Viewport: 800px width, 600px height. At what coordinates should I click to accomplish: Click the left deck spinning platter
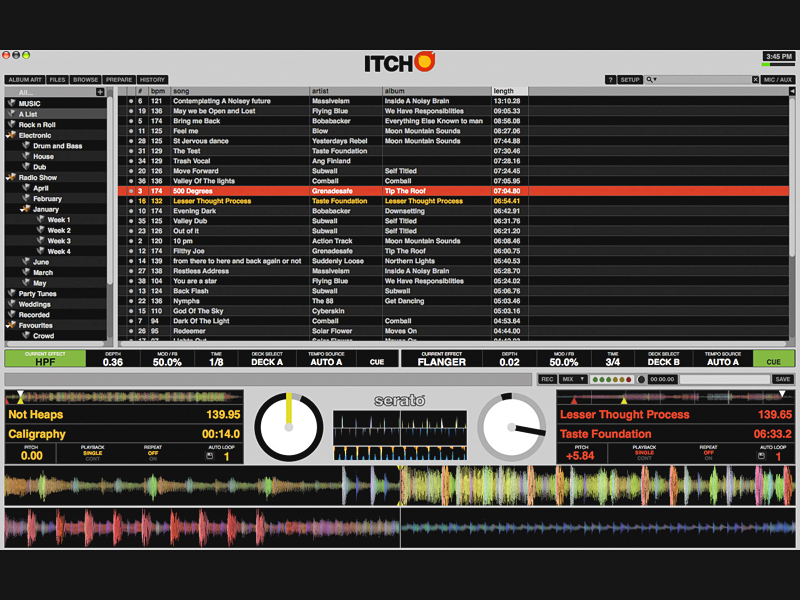coord(288,426)
